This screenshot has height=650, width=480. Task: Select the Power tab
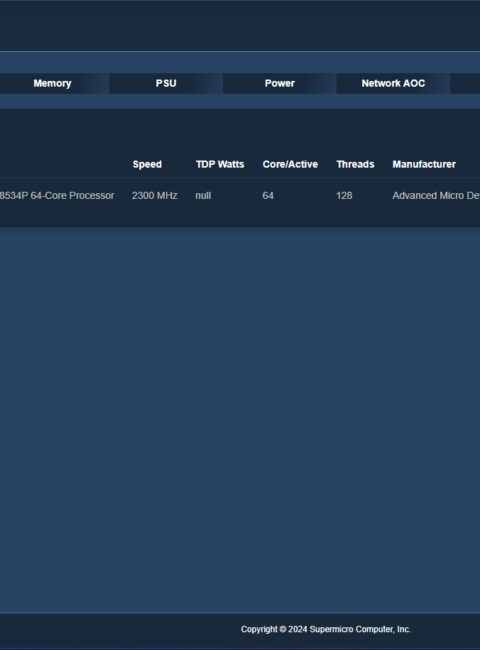coord(280,83)
